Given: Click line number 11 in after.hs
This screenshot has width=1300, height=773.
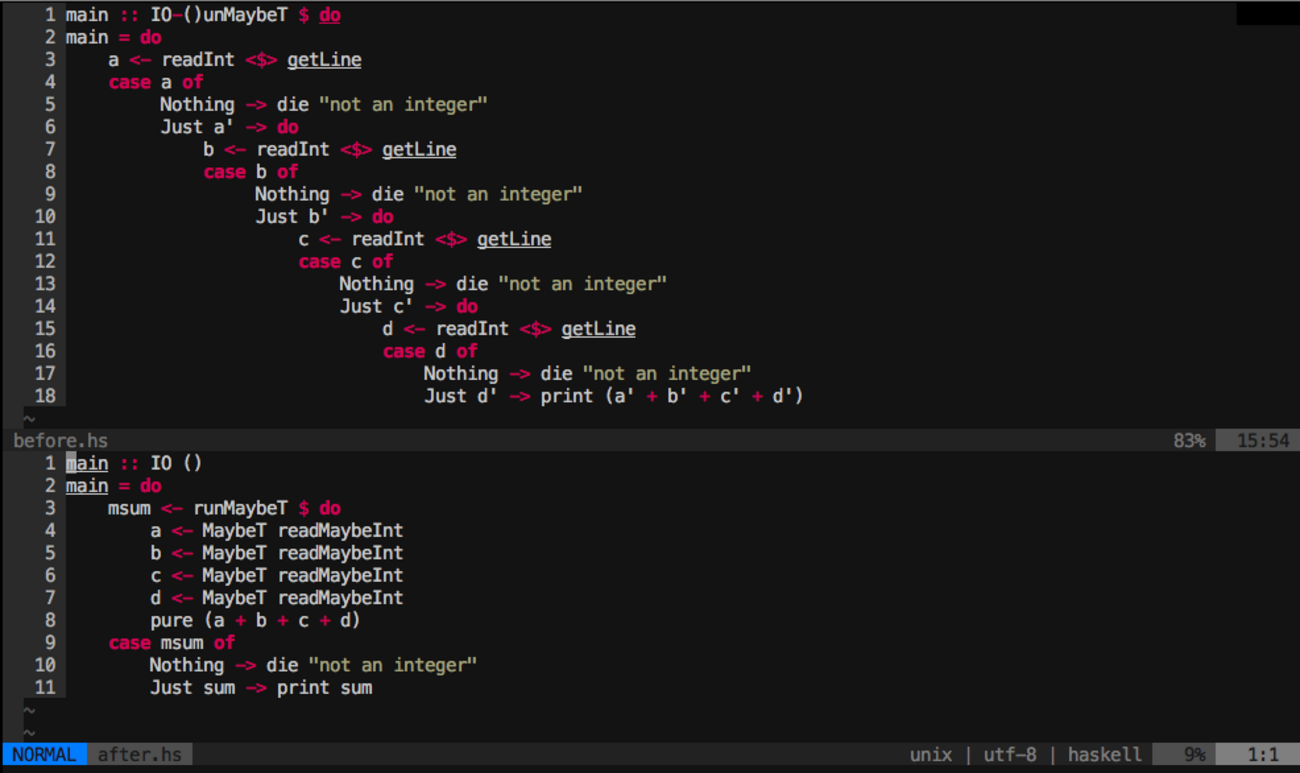Looking at the screenshot, I should pos(45,687).
